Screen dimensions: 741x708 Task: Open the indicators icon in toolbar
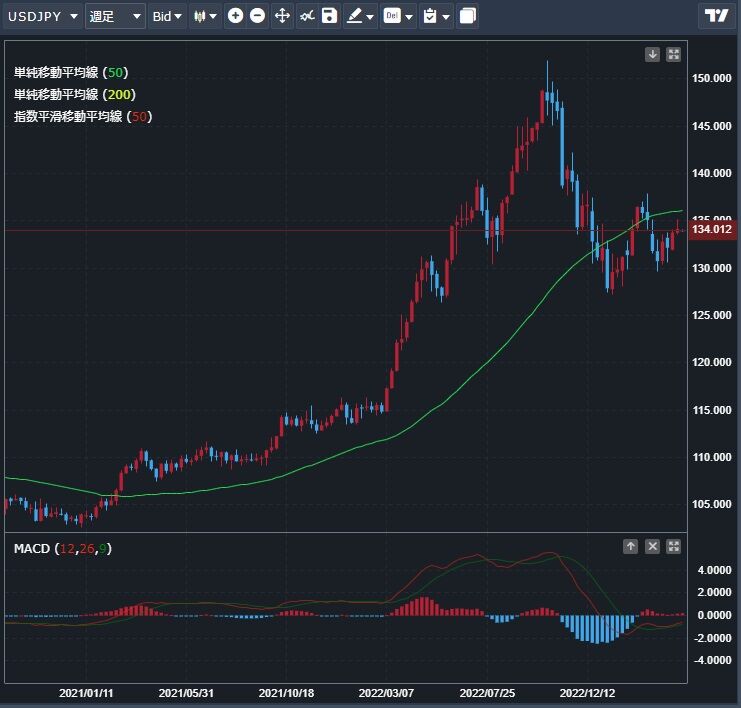[x=307, y=16]
